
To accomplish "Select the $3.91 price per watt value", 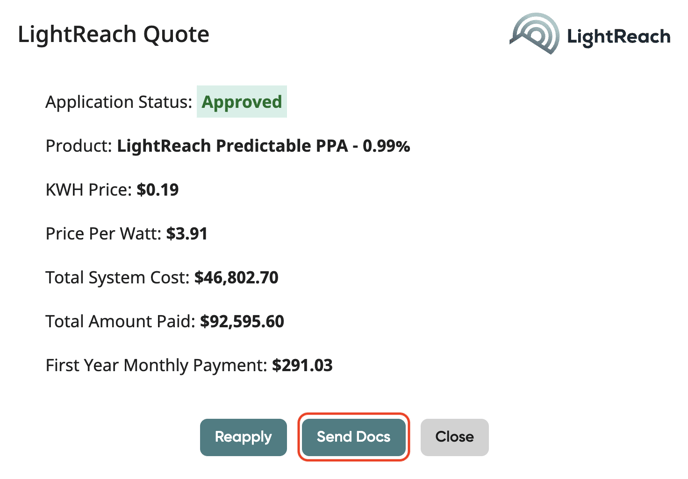I will coord(186,233).
